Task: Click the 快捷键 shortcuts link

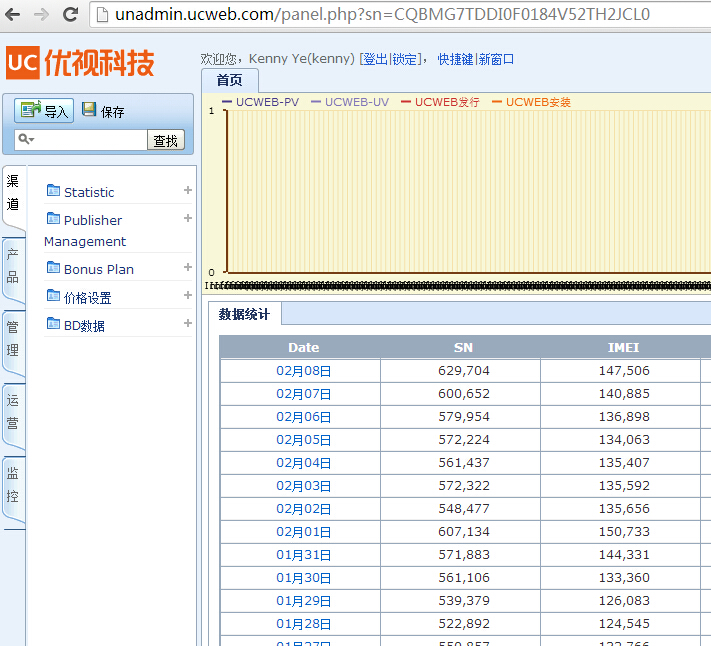Action: [455, 59]
